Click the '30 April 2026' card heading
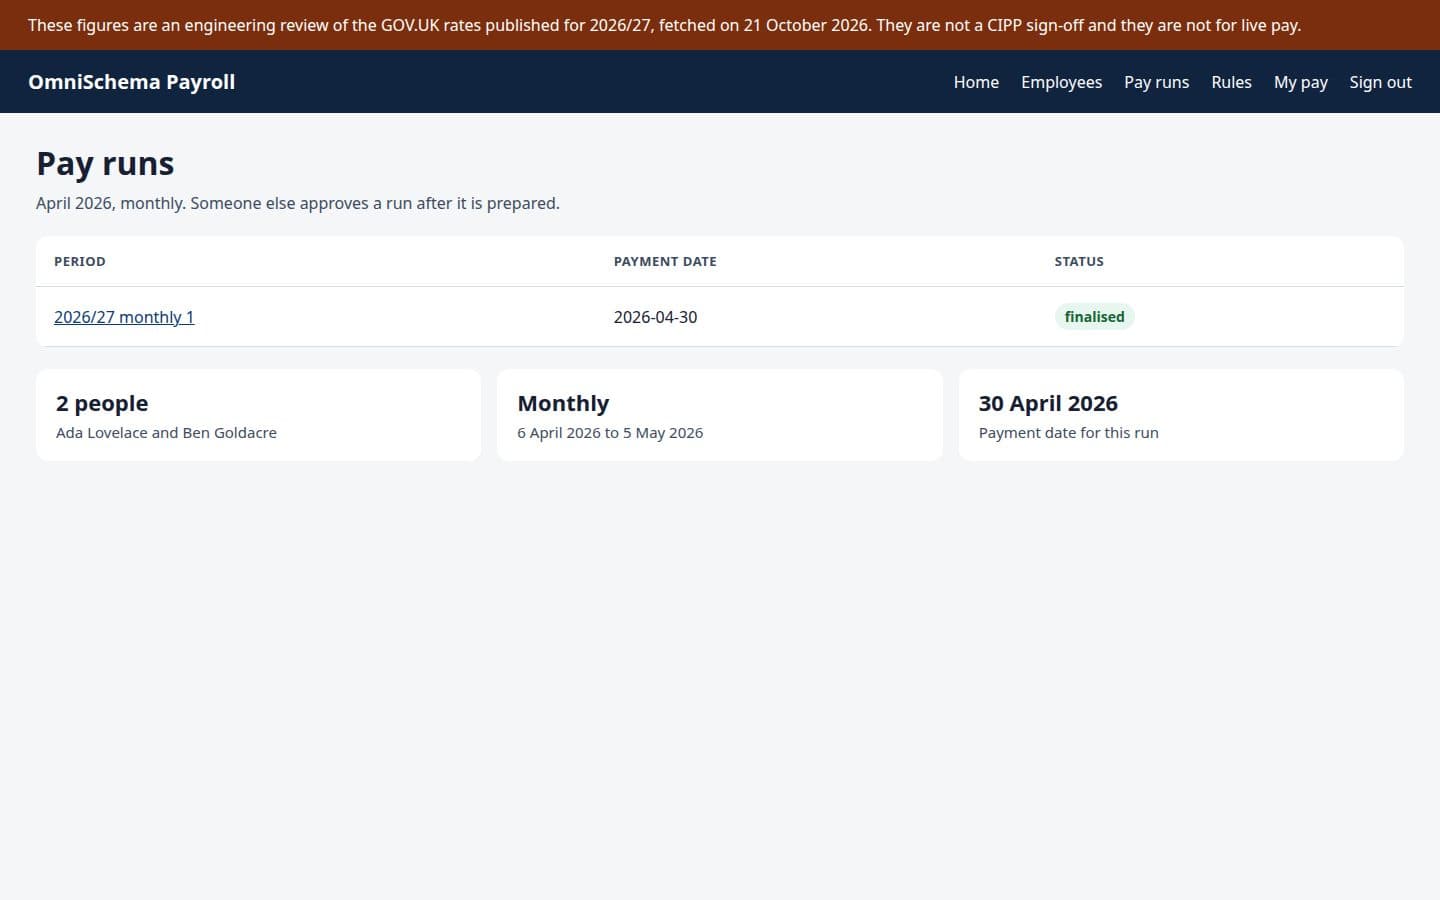The width and height of the screenshot is (1440, 900). pos(1048,403)
